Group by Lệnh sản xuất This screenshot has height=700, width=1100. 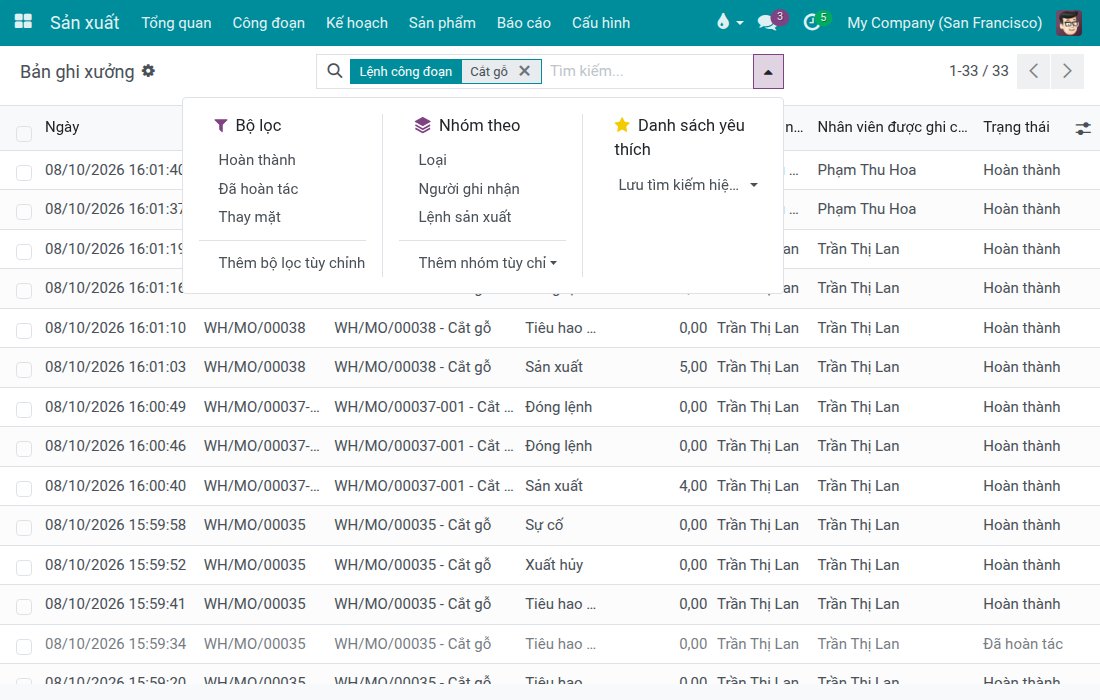(x=464, y=217)
